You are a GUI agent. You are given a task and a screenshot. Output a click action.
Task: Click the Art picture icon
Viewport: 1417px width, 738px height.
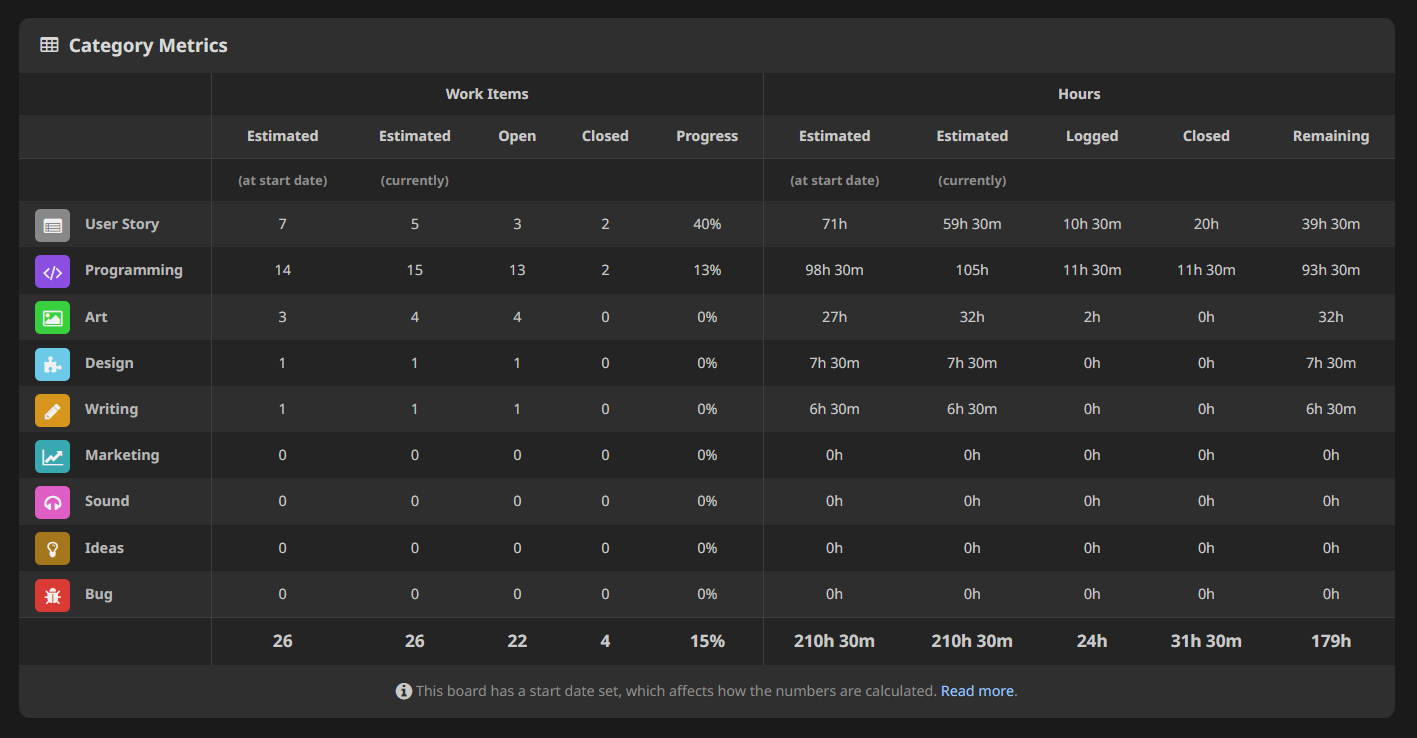(52, 317)
